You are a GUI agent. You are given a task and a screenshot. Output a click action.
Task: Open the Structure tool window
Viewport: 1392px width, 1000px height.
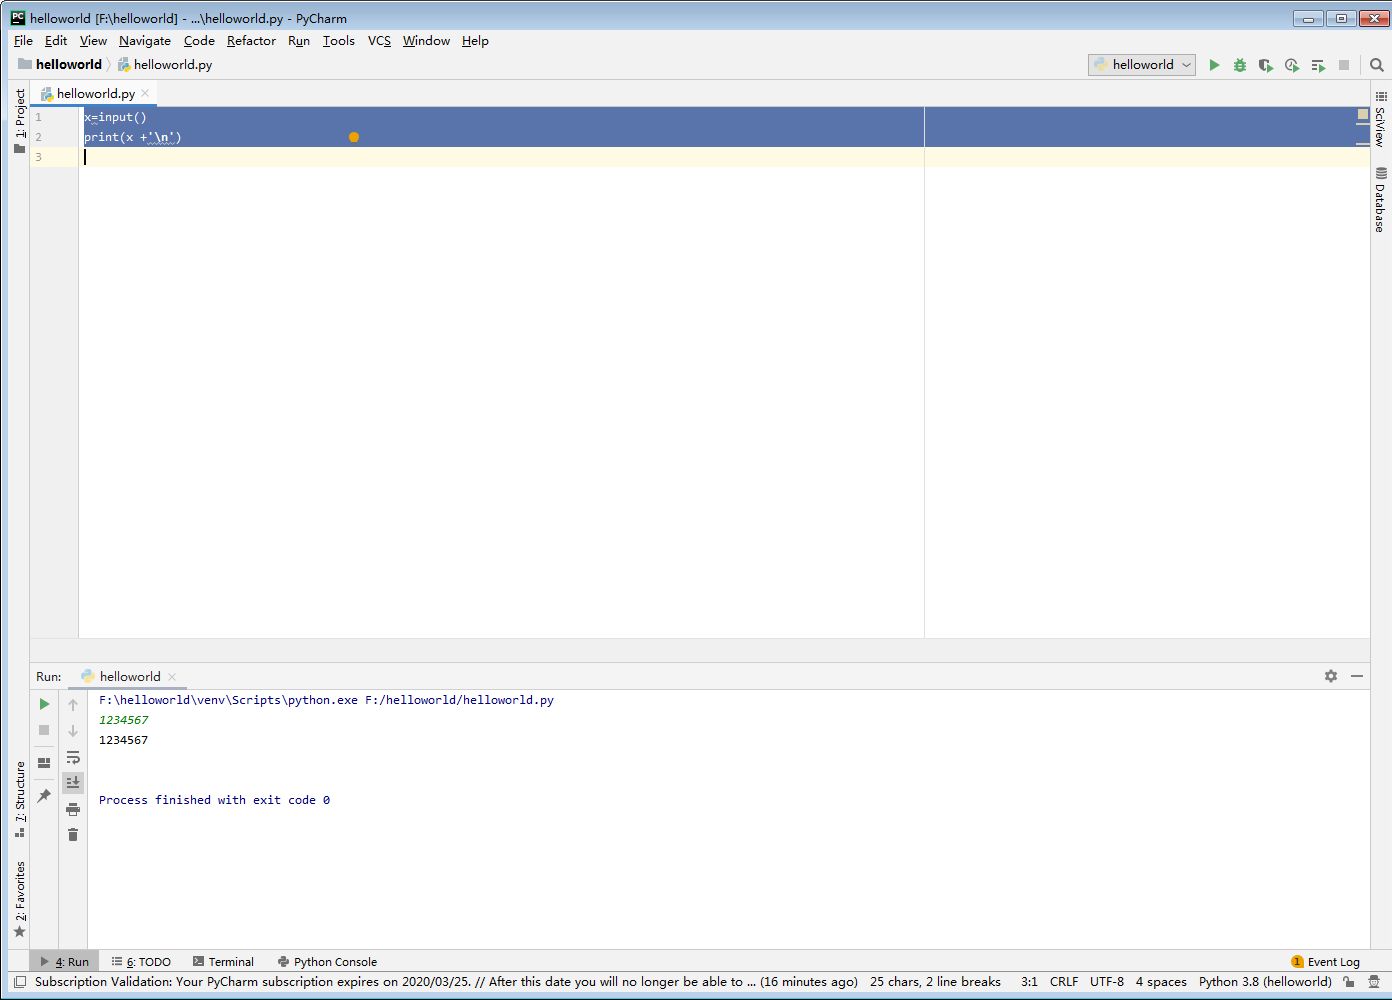(x=19, y=798)
